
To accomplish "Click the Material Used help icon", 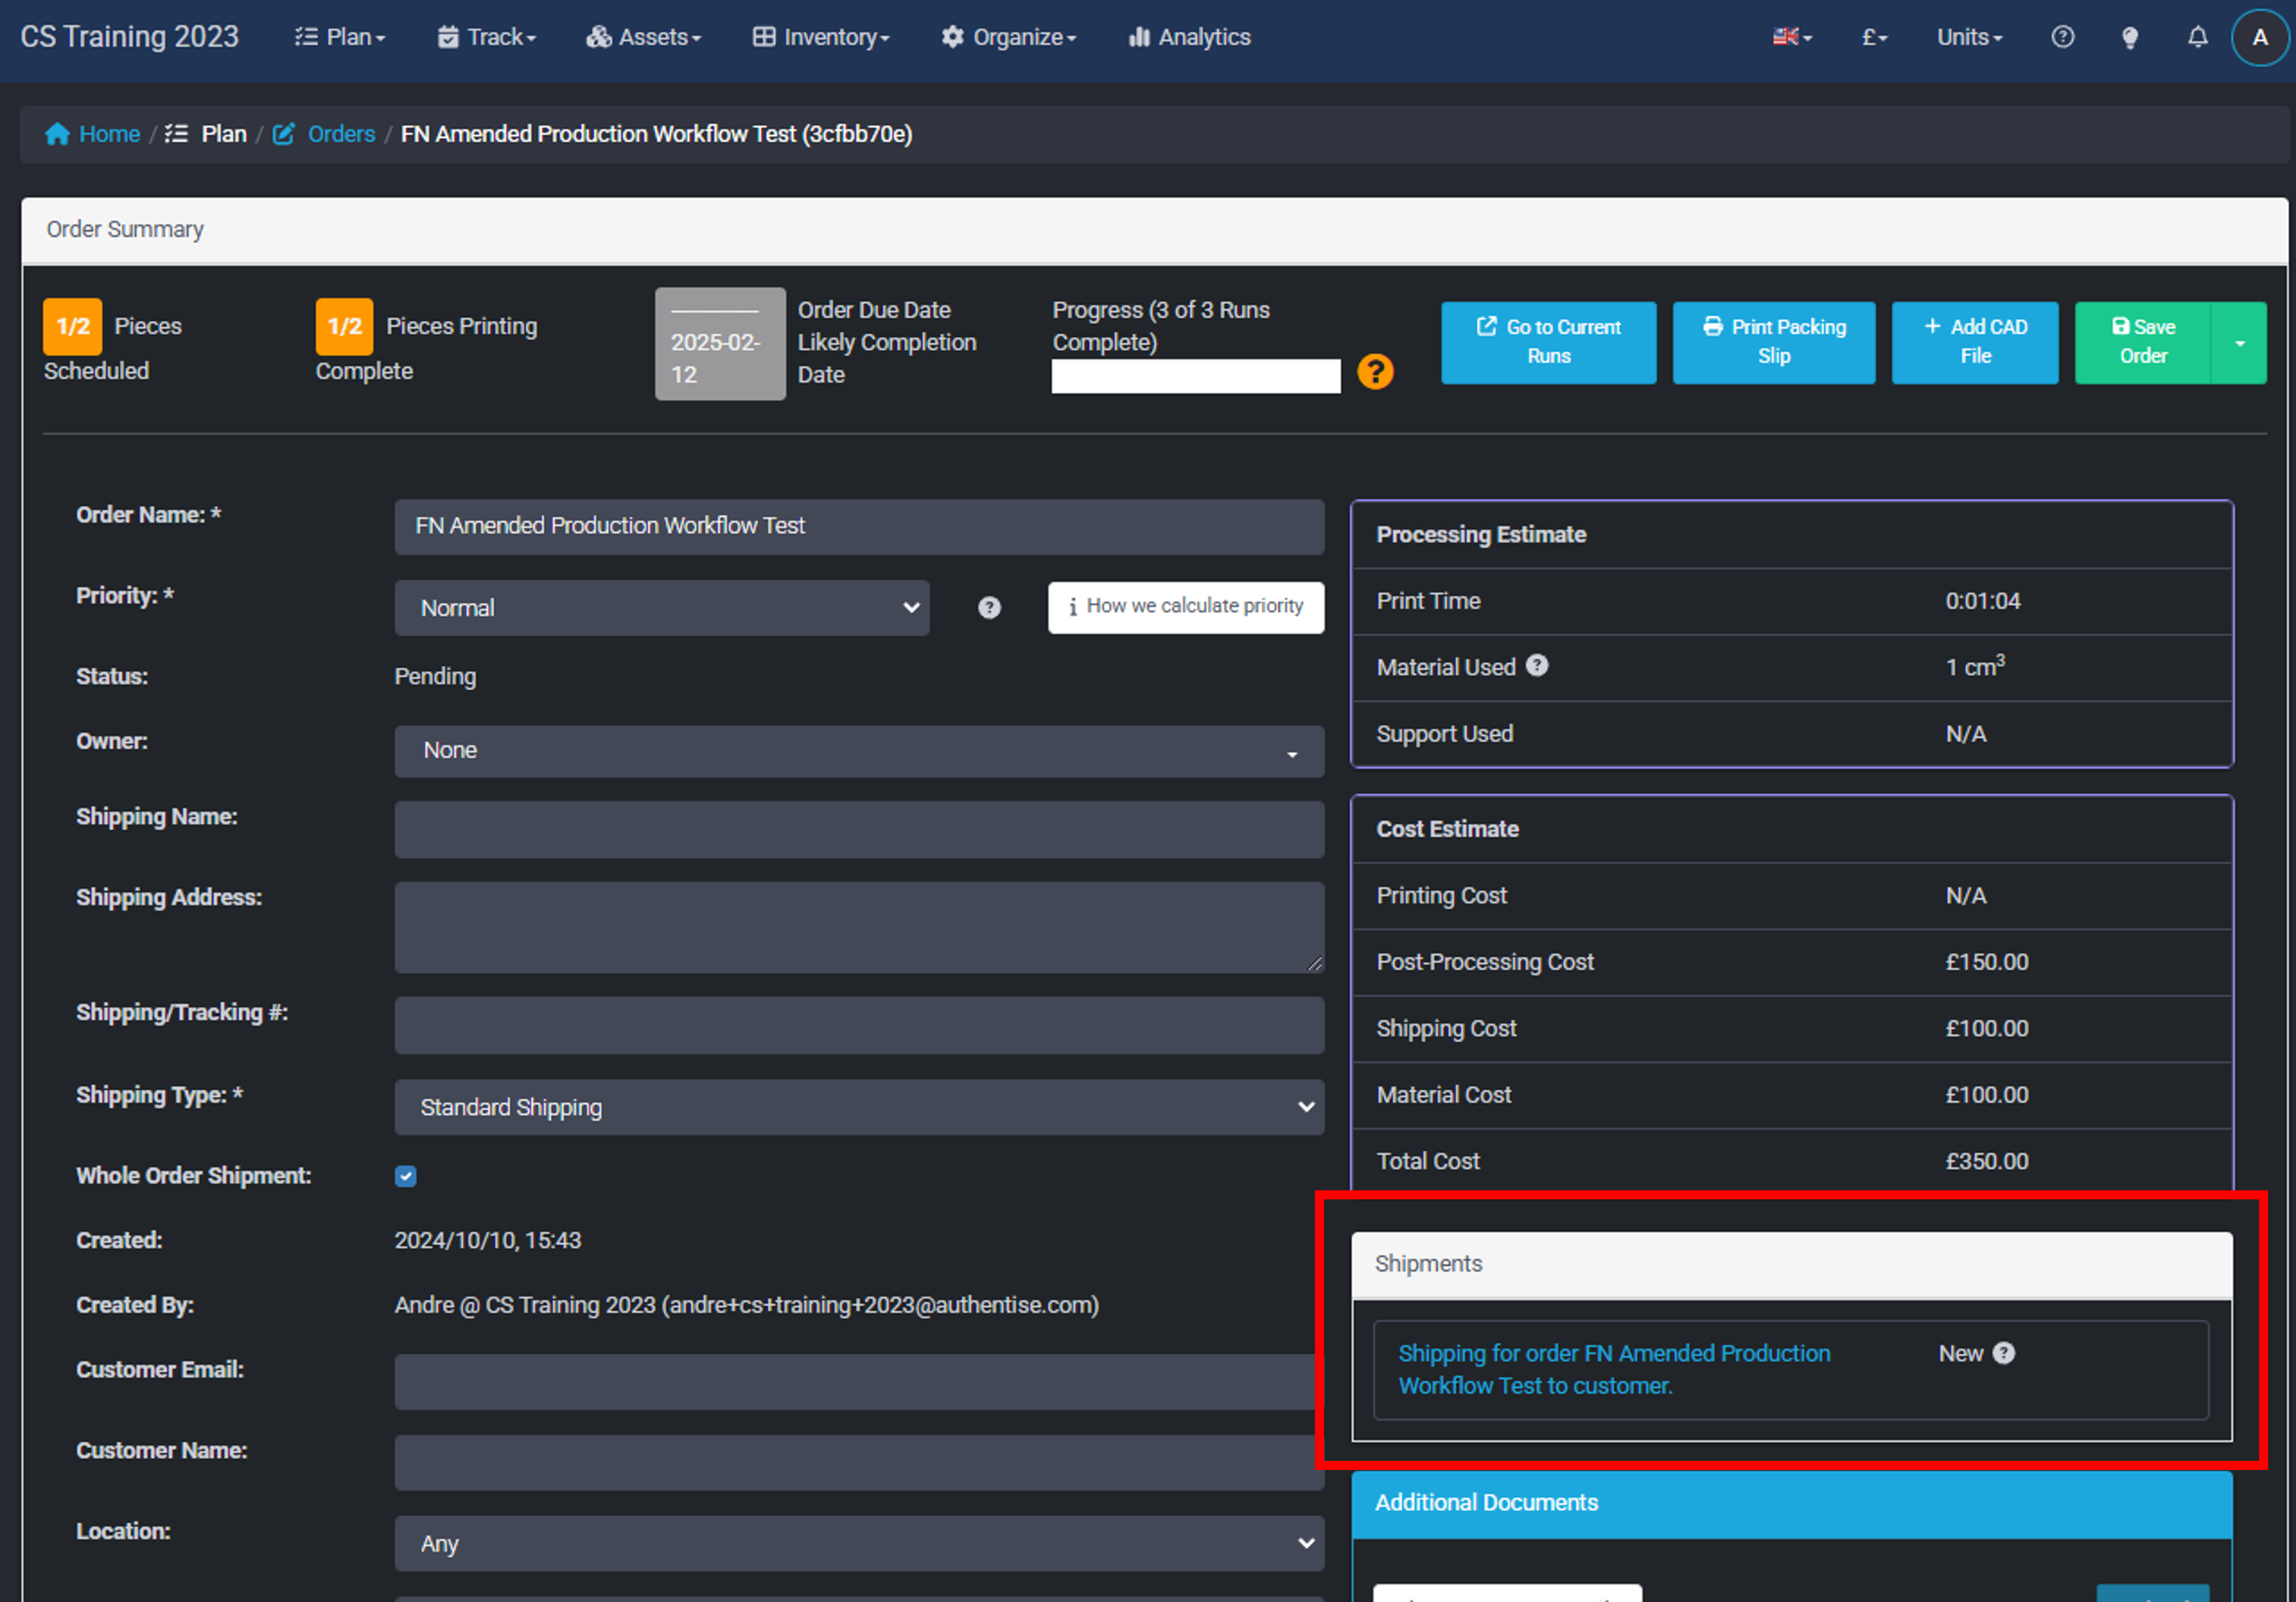I will pyautogui.click(x=1537, y=666).
